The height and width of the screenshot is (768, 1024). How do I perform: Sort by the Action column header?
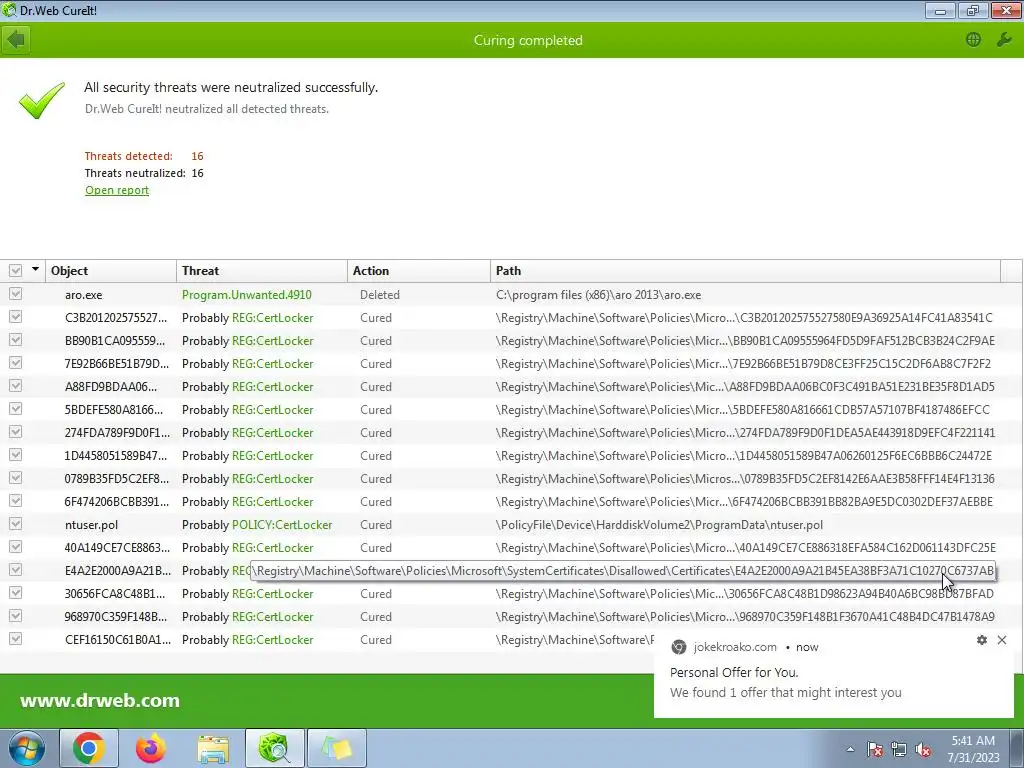(419, 270)
